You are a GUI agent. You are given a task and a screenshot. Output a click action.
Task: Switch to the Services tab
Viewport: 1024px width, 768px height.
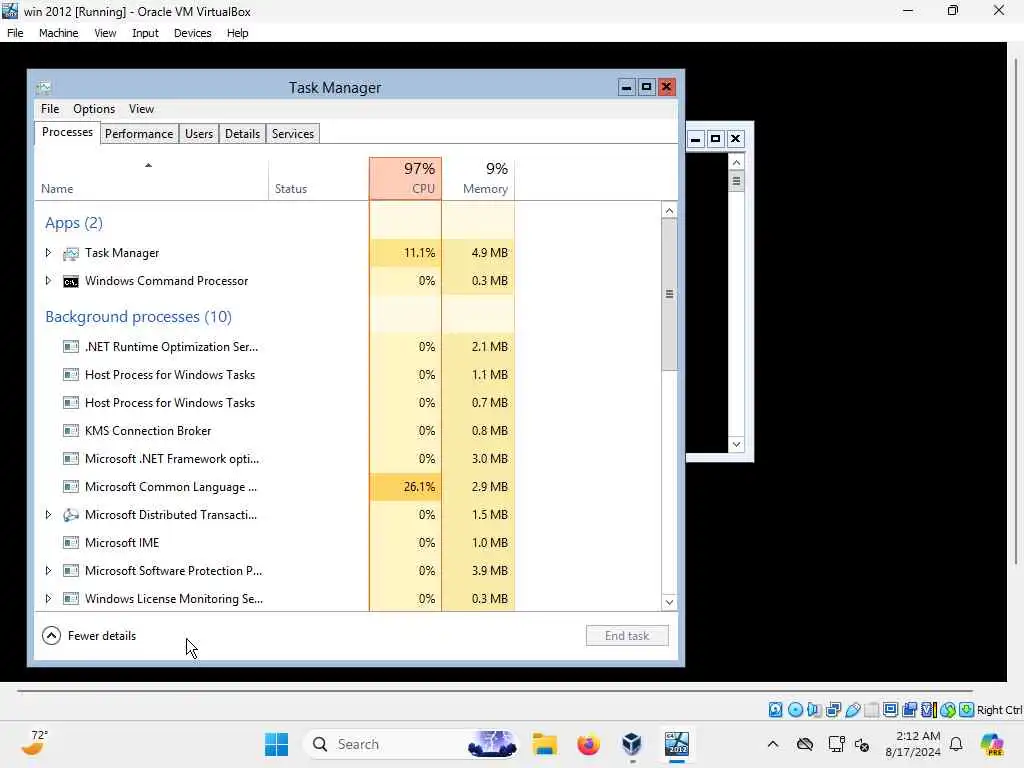tap(293, 134)
